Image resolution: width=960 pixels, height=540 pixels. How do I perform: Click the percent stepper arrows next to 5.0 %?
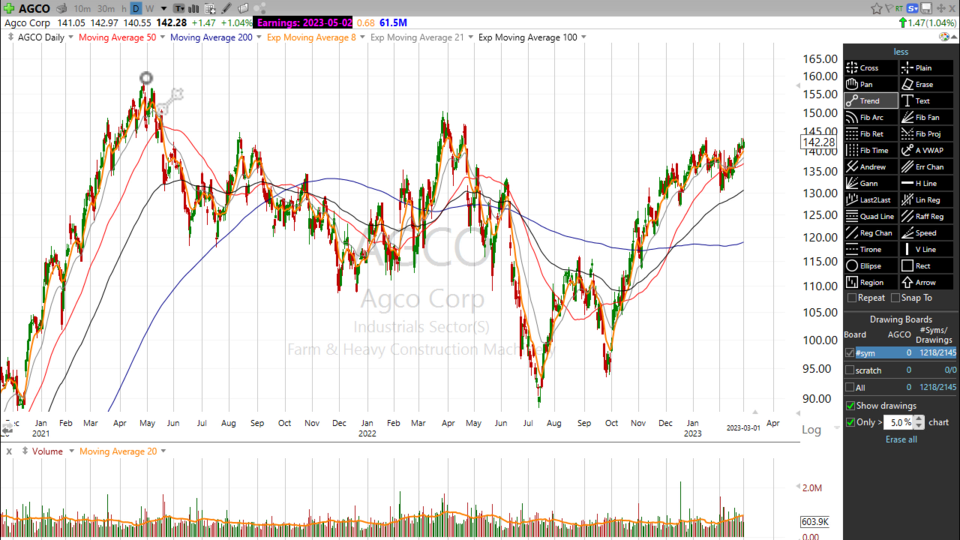click(919, 422)
